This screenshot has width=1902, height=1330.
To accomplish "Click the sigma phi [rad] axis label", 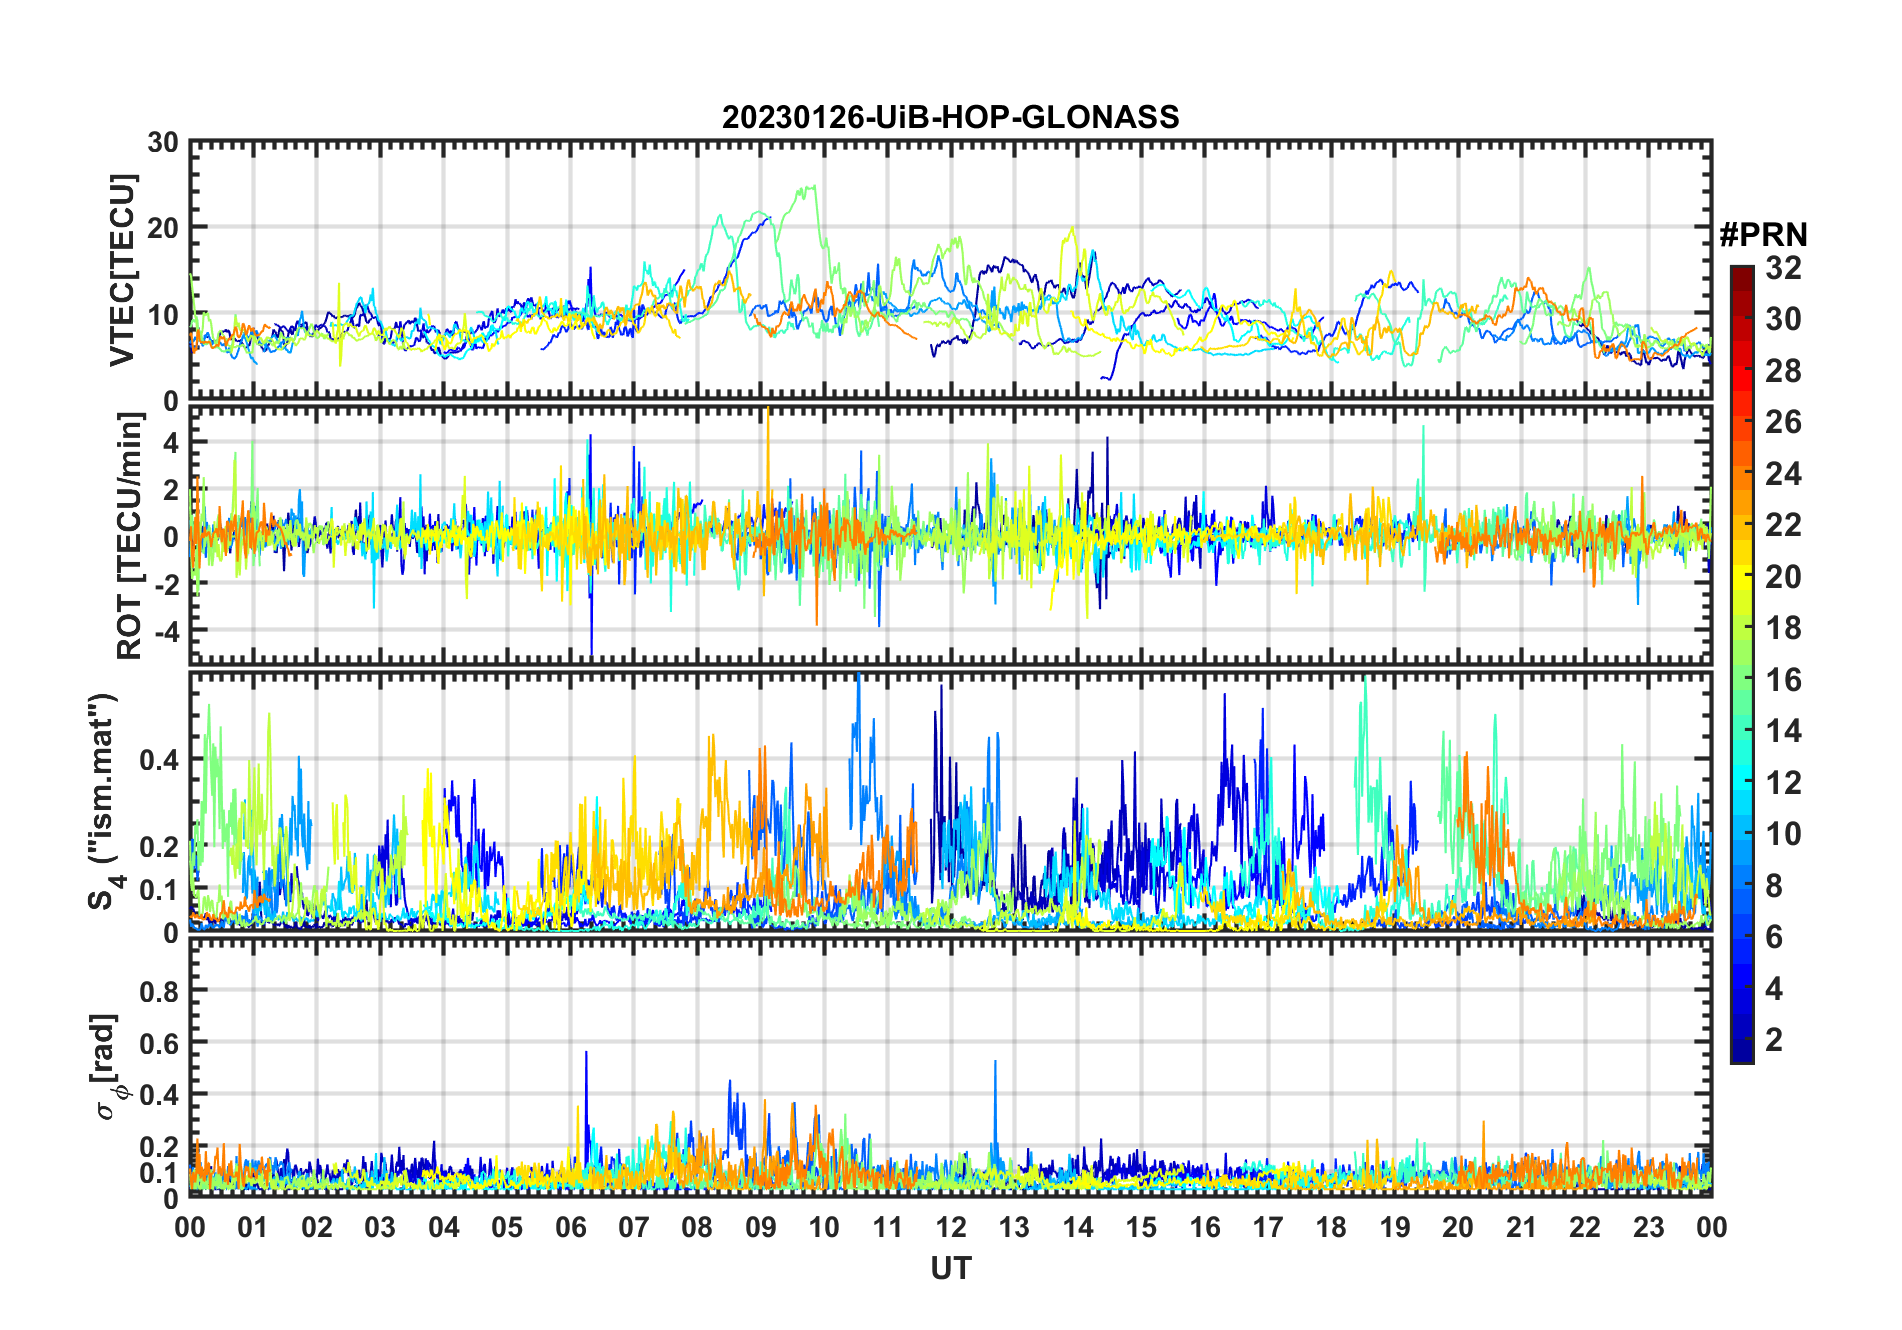I will (108, 1066).
